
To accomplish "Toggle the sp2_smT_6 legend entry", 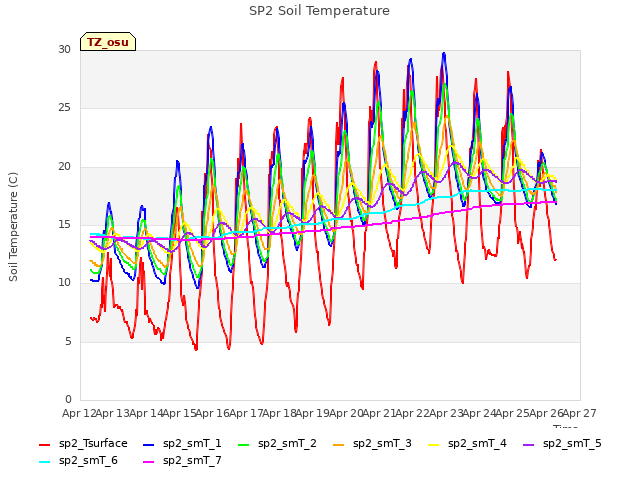I will [78, 461].
